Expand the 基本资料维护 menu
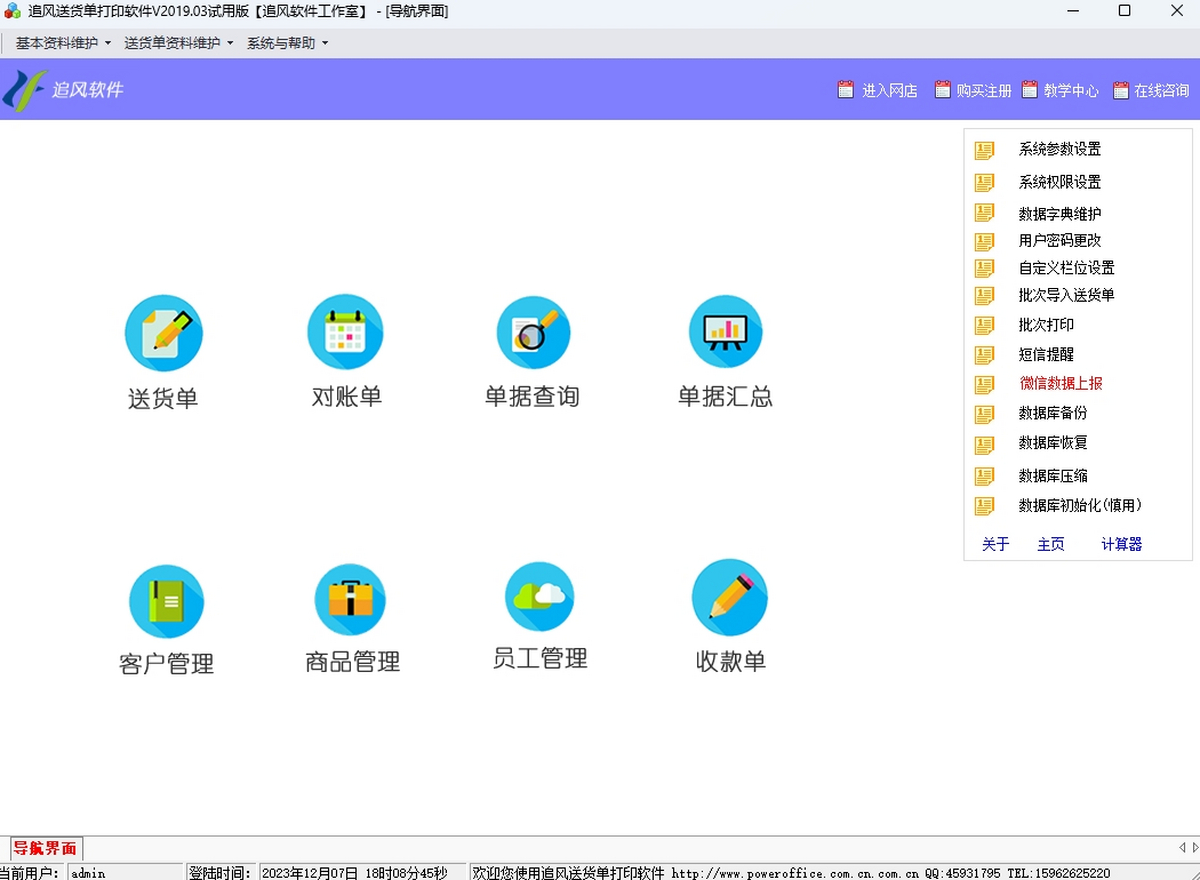Image resolution: width=1200 pixels, height=880 pixels. point(63,43)
